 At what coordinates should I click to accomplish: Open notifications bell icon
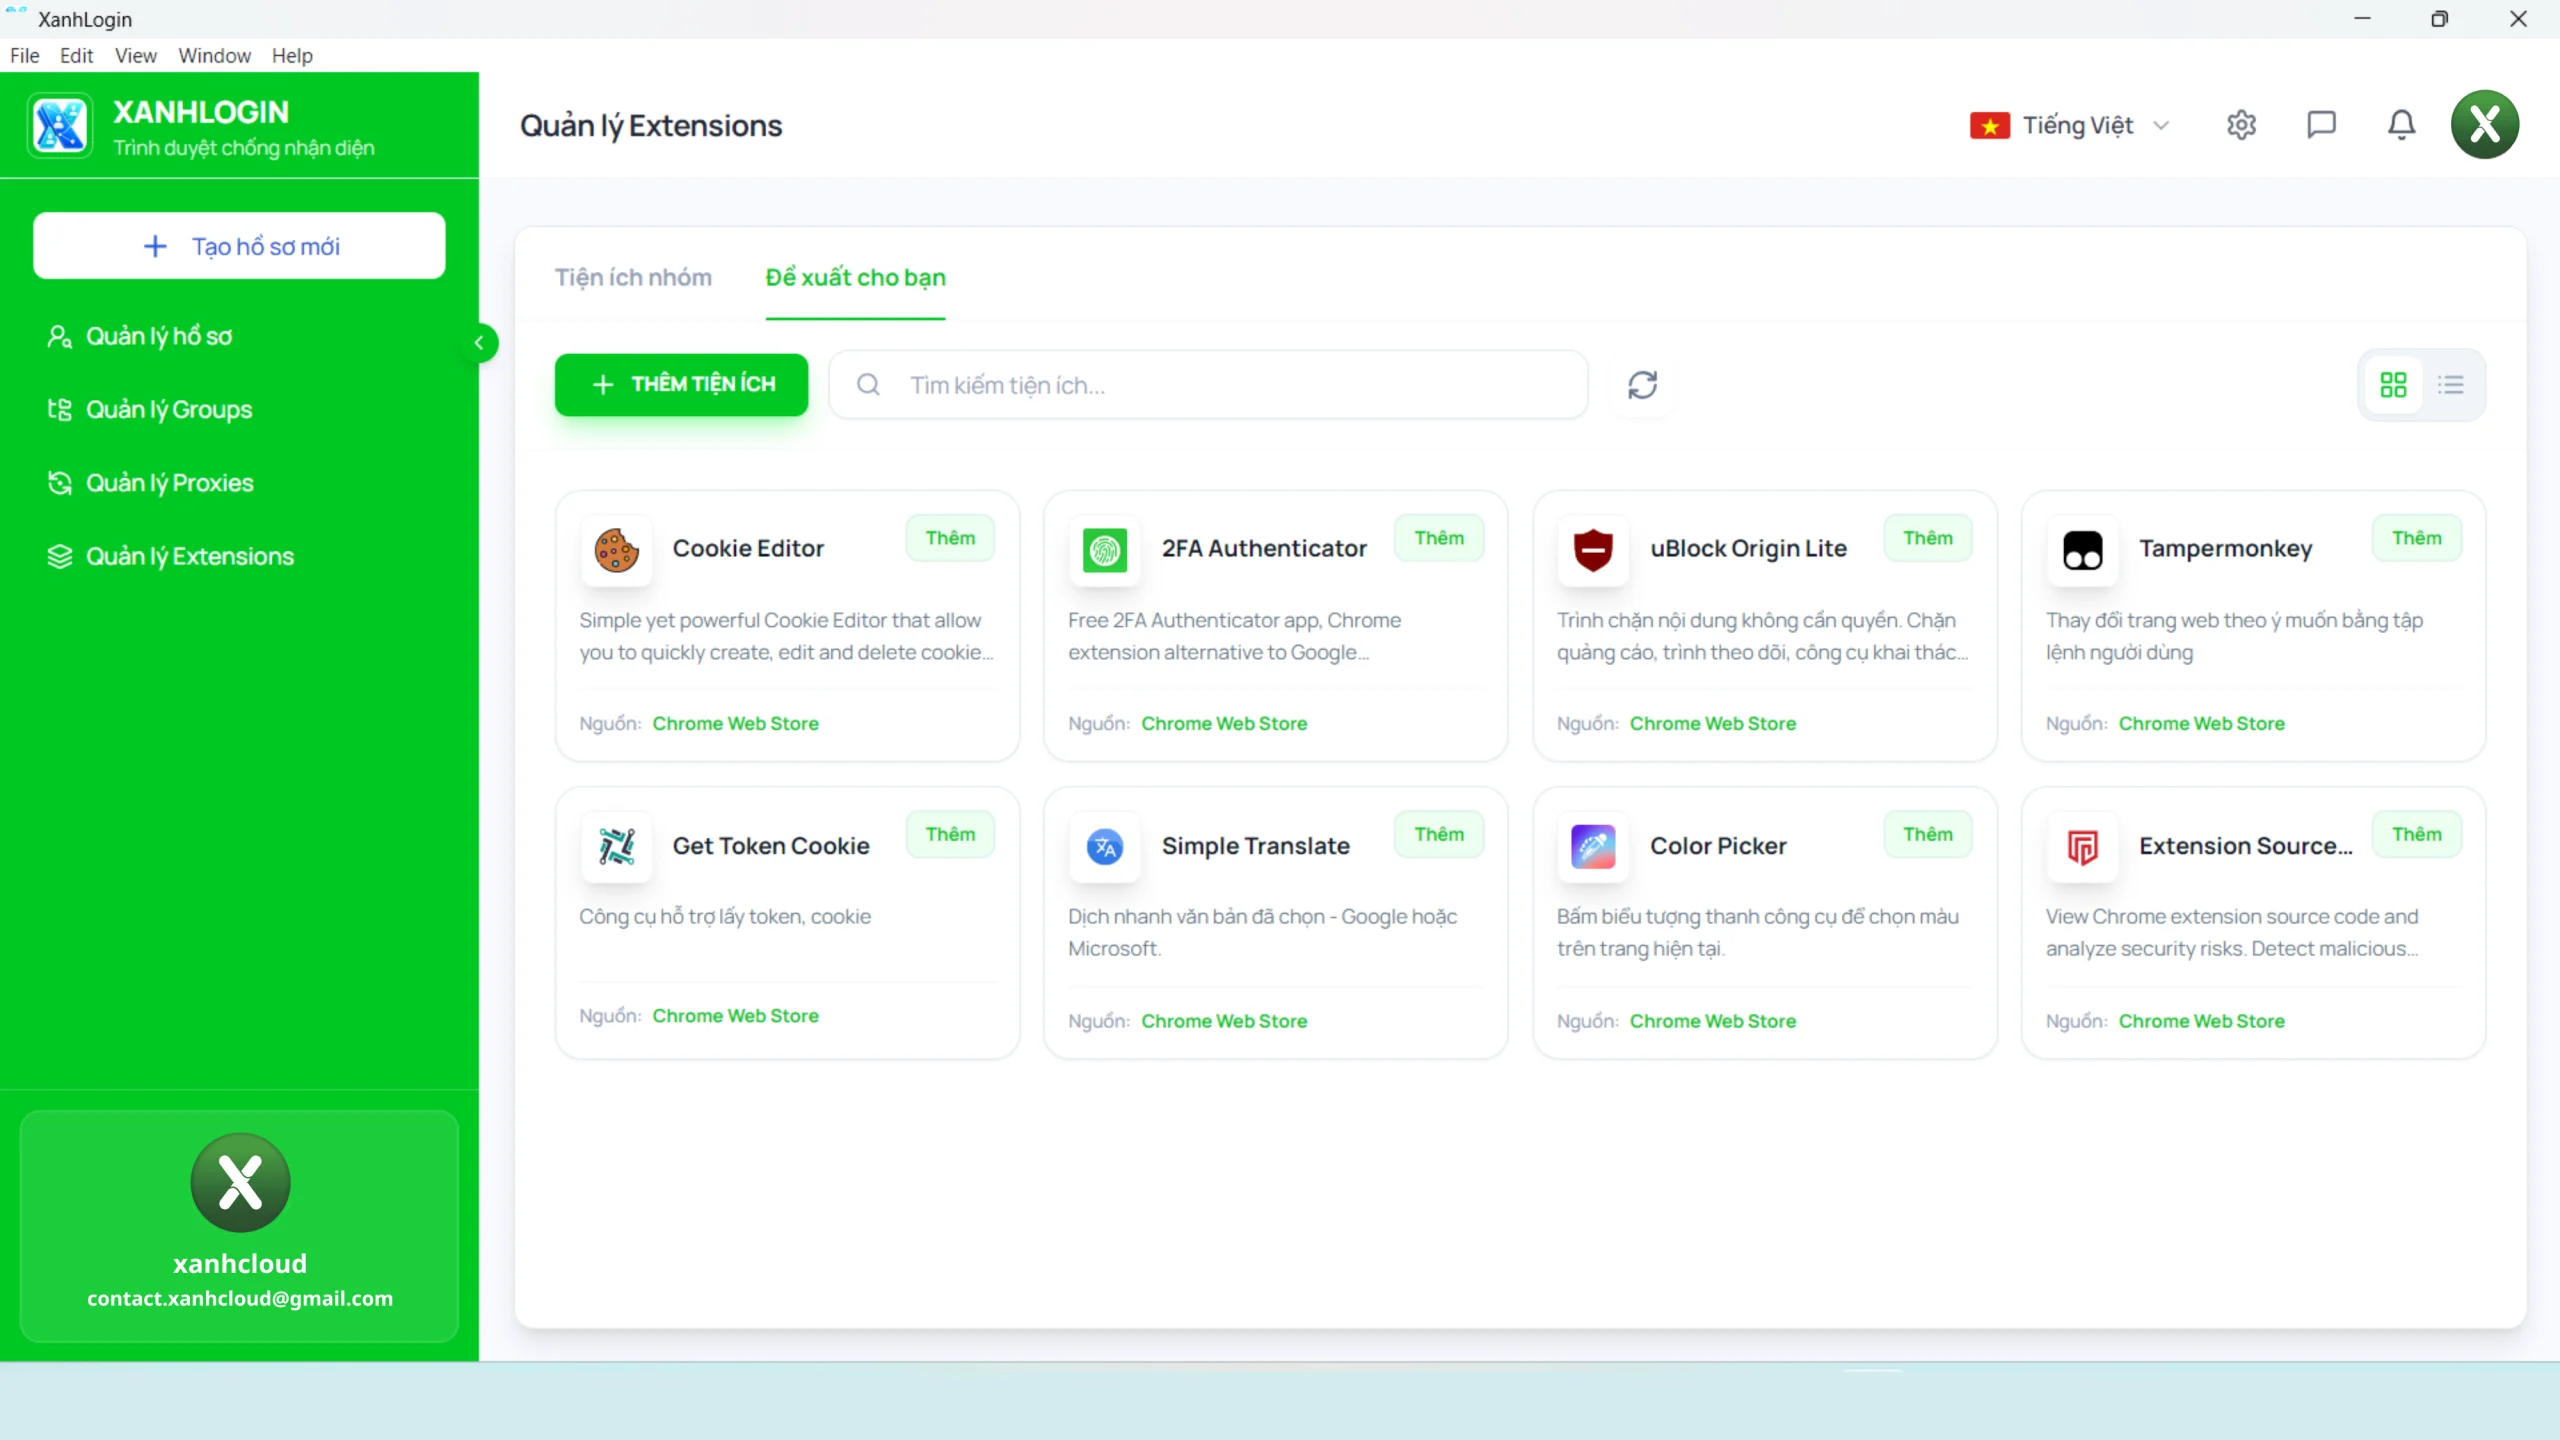click(x=2401, y=125)
